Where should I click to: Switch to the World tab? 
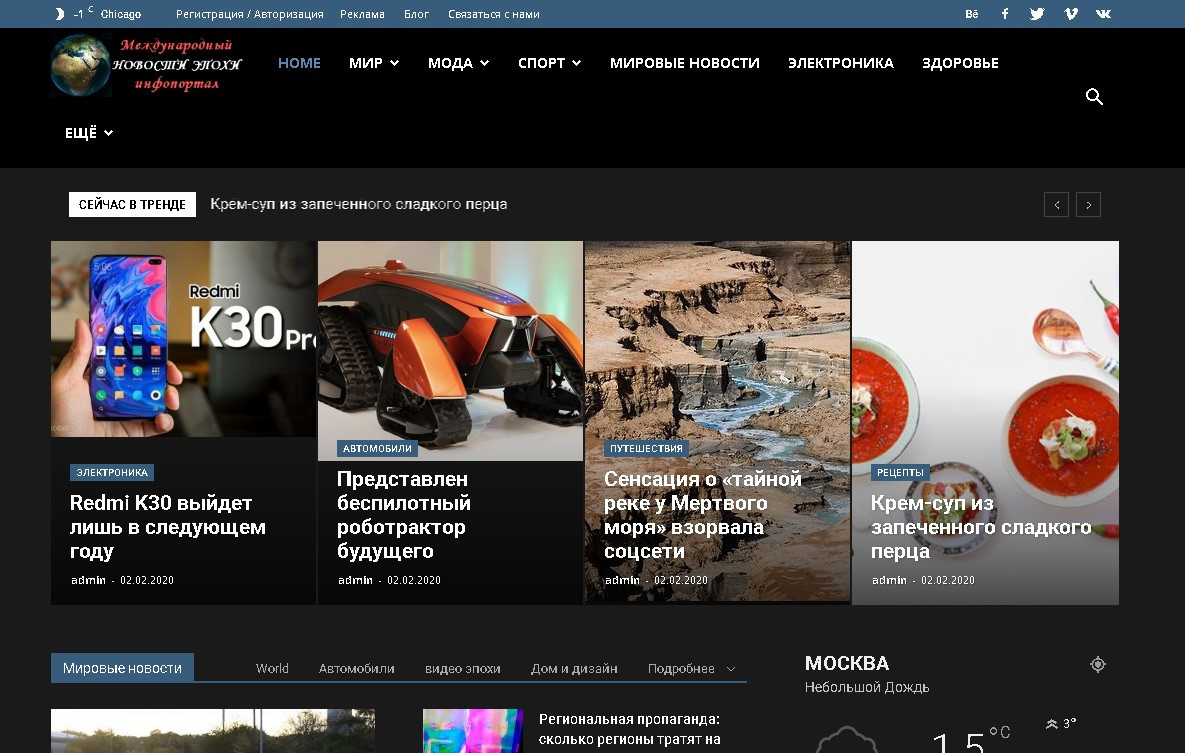(272, 668)
